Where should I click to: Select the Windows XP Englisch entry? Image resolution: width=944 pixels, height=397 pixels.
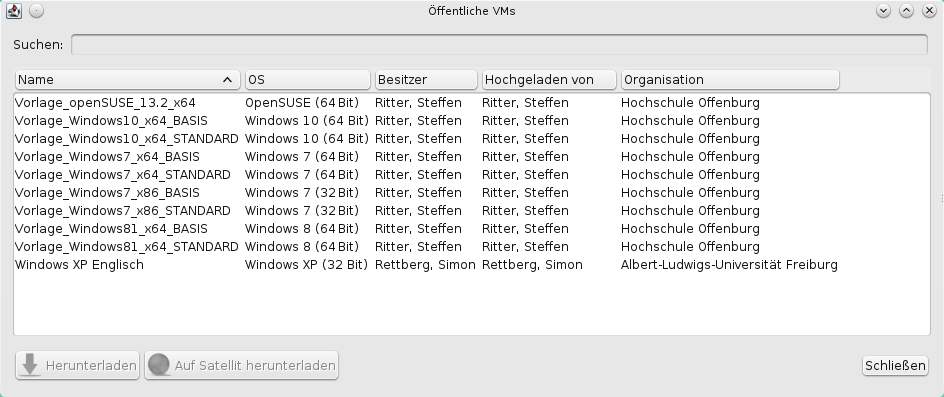(x=472, y=265)
